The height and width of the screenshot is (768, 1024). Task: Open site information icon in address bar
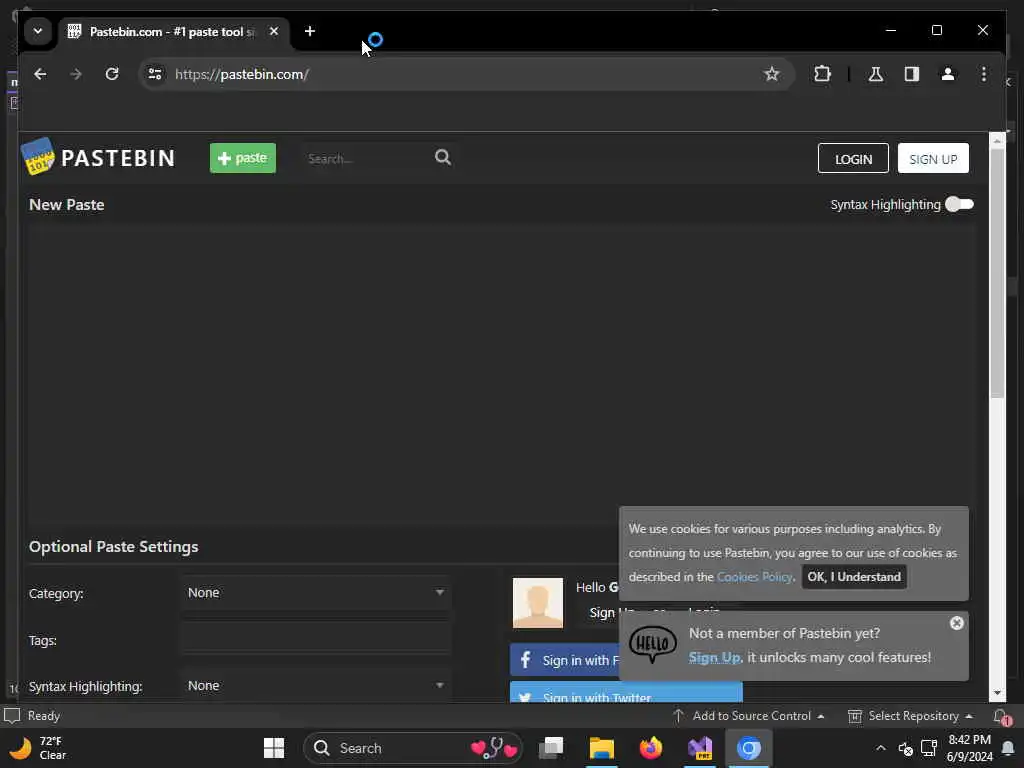[x=155, y=74]
